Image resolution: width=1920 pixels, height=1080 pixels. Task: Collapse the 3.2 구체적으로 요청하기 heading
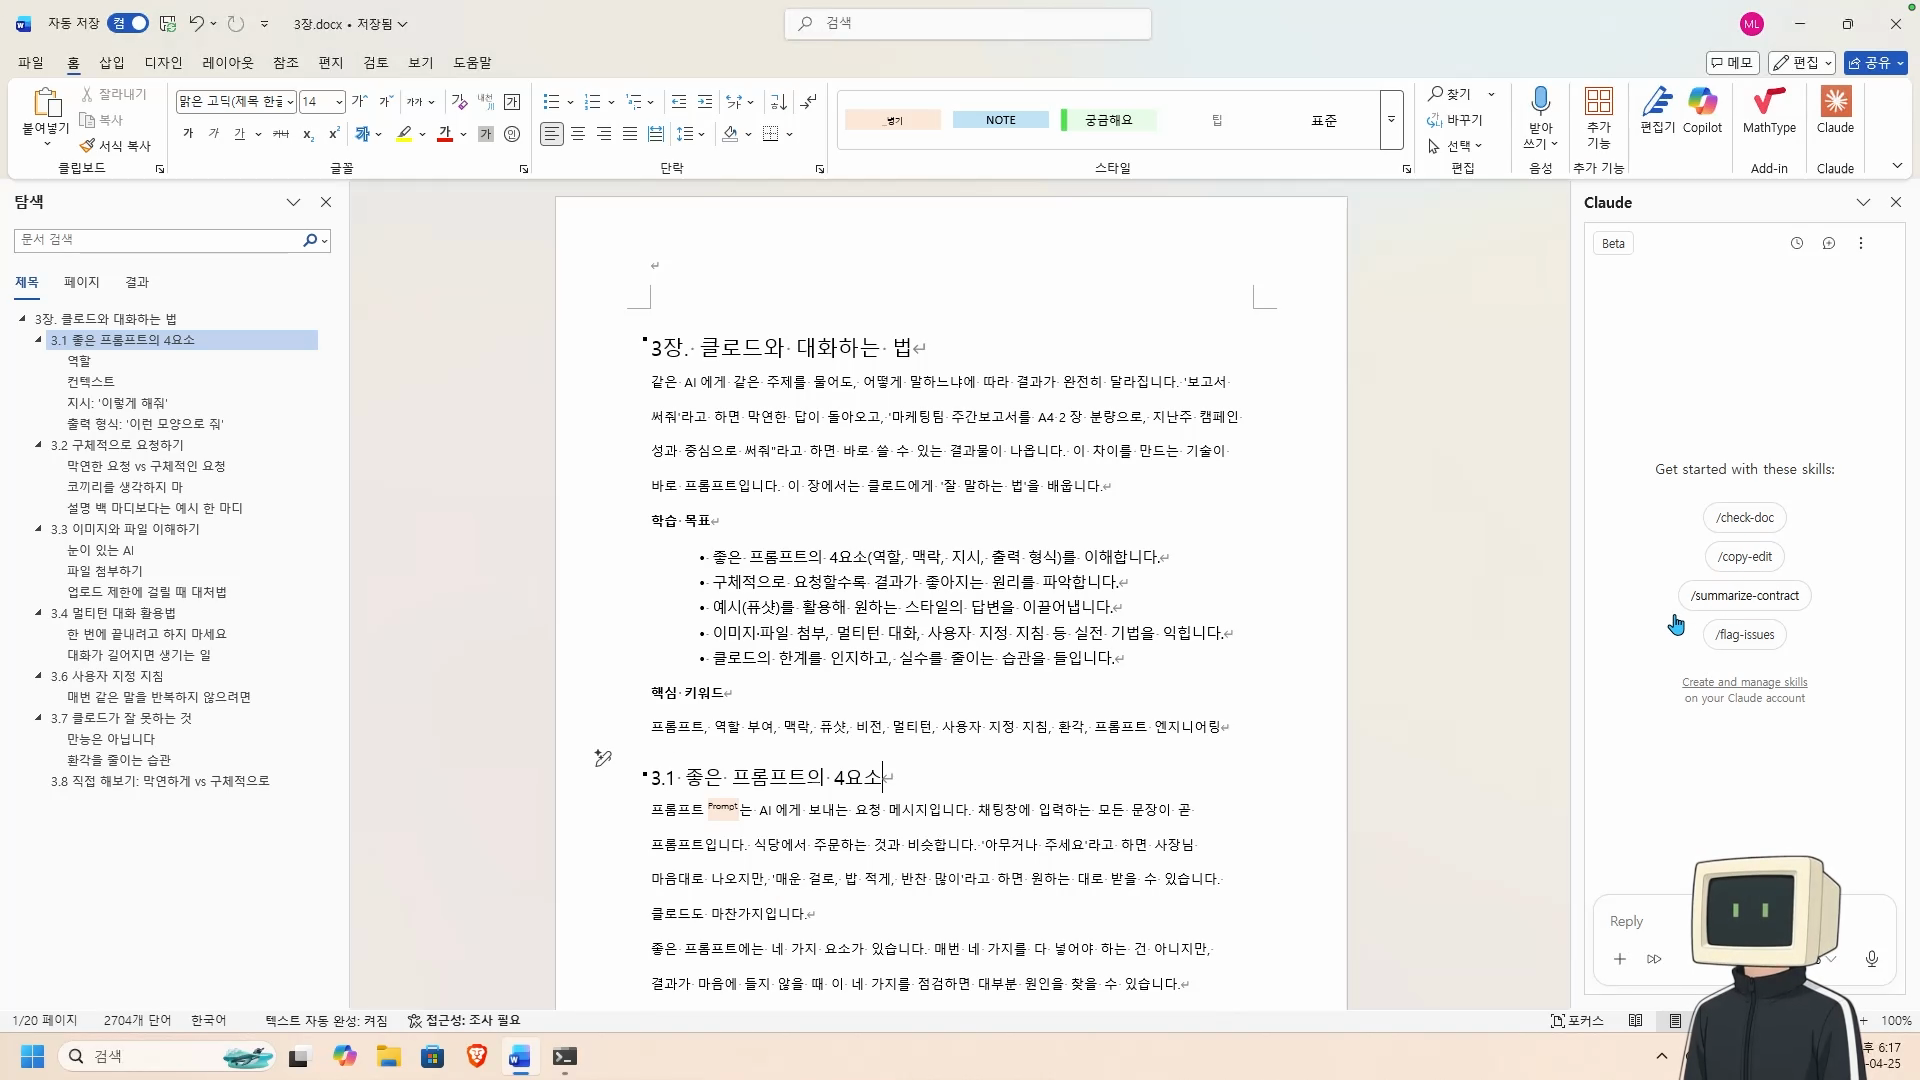[39, 445]
